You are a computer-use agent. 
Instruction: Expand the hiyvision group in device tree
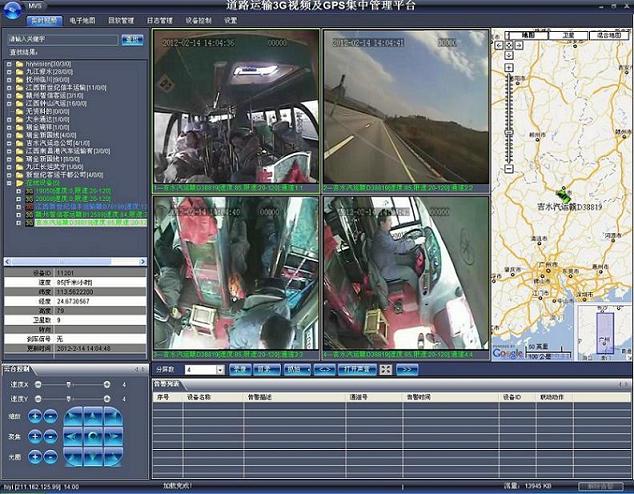(9, 62)
